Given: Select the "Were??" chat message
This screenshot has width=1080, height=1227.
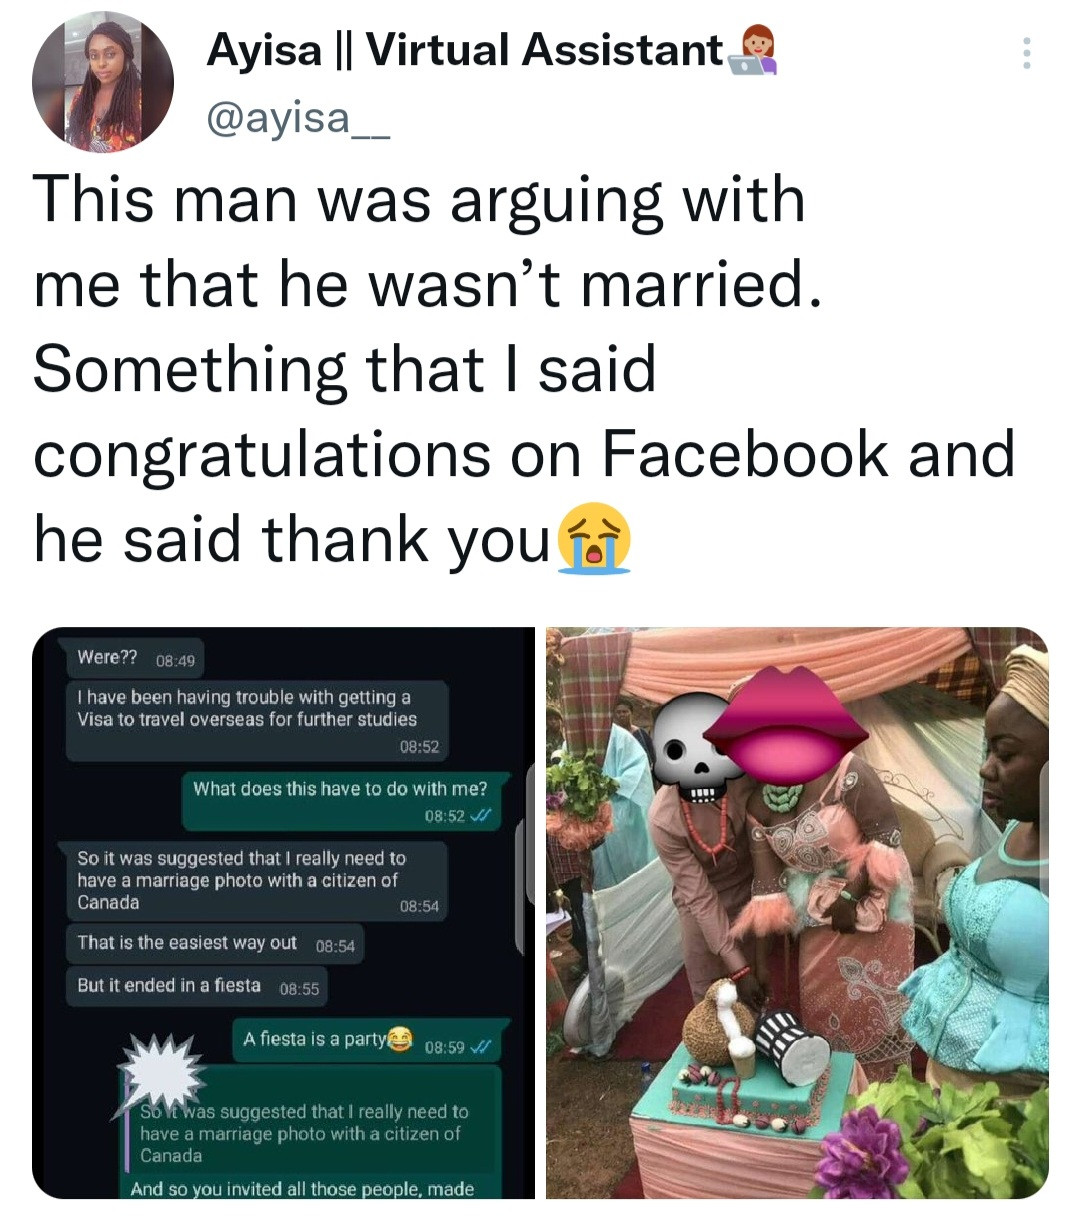Looking at the screenshot, I should point(107,658).
